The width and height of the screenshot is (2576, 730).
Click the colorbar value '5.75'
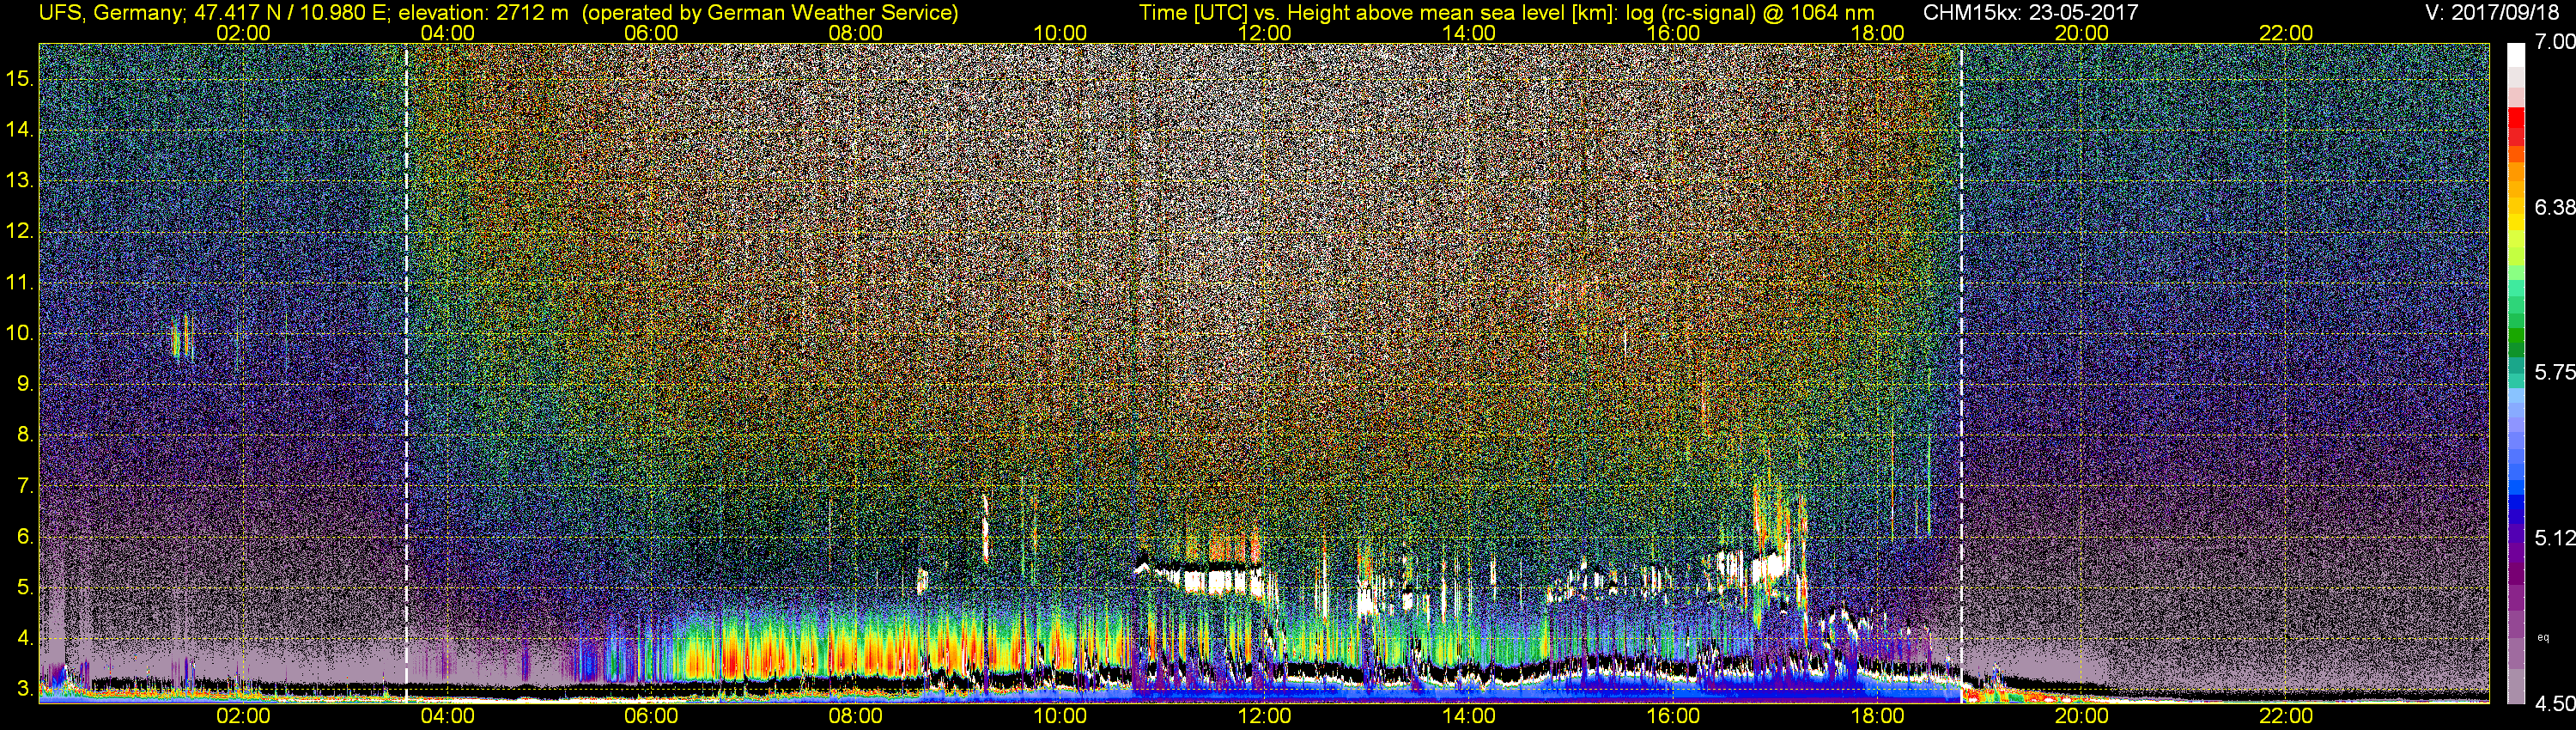tap(2554, 372)
